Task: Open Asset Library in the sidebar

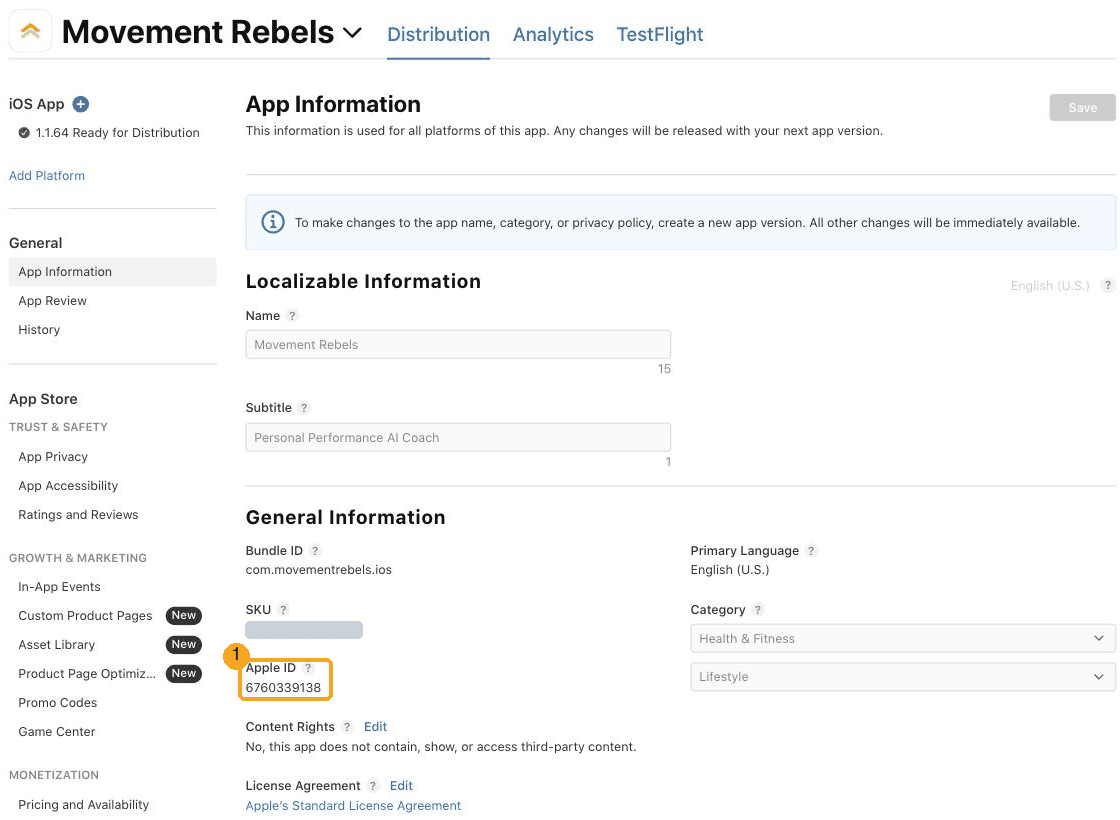Action: [x=56, y=645]
